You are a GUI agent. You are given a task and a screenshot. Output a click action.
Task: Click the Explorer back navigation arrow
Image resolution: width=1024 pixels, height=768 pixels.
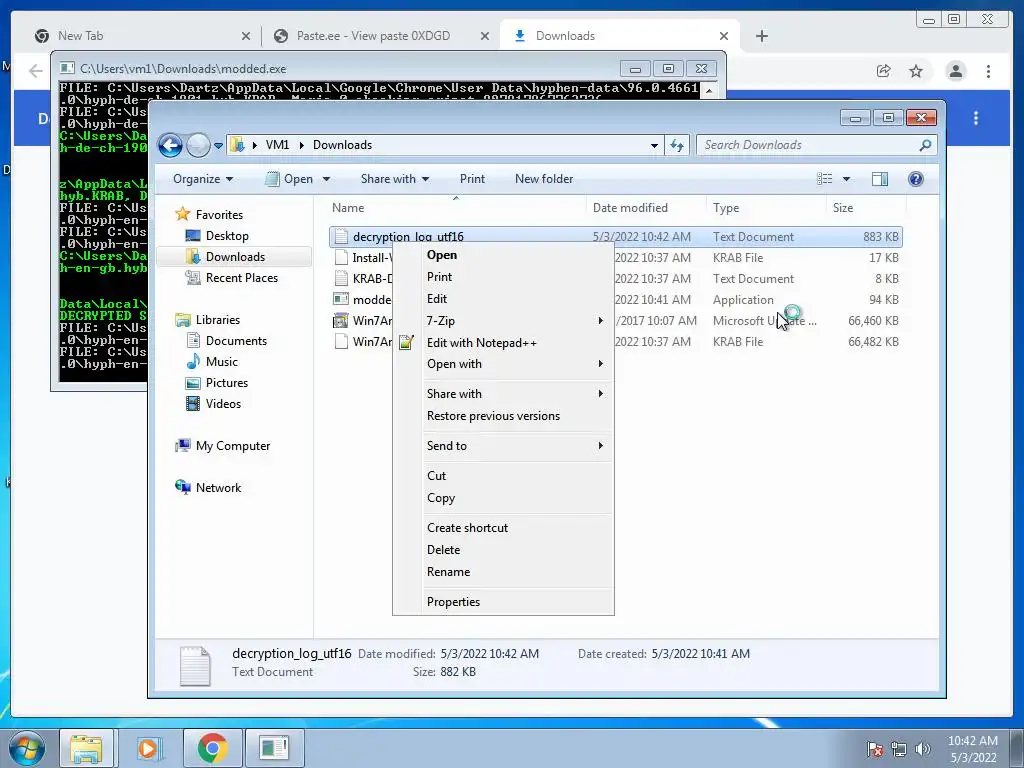coord(170,145)
